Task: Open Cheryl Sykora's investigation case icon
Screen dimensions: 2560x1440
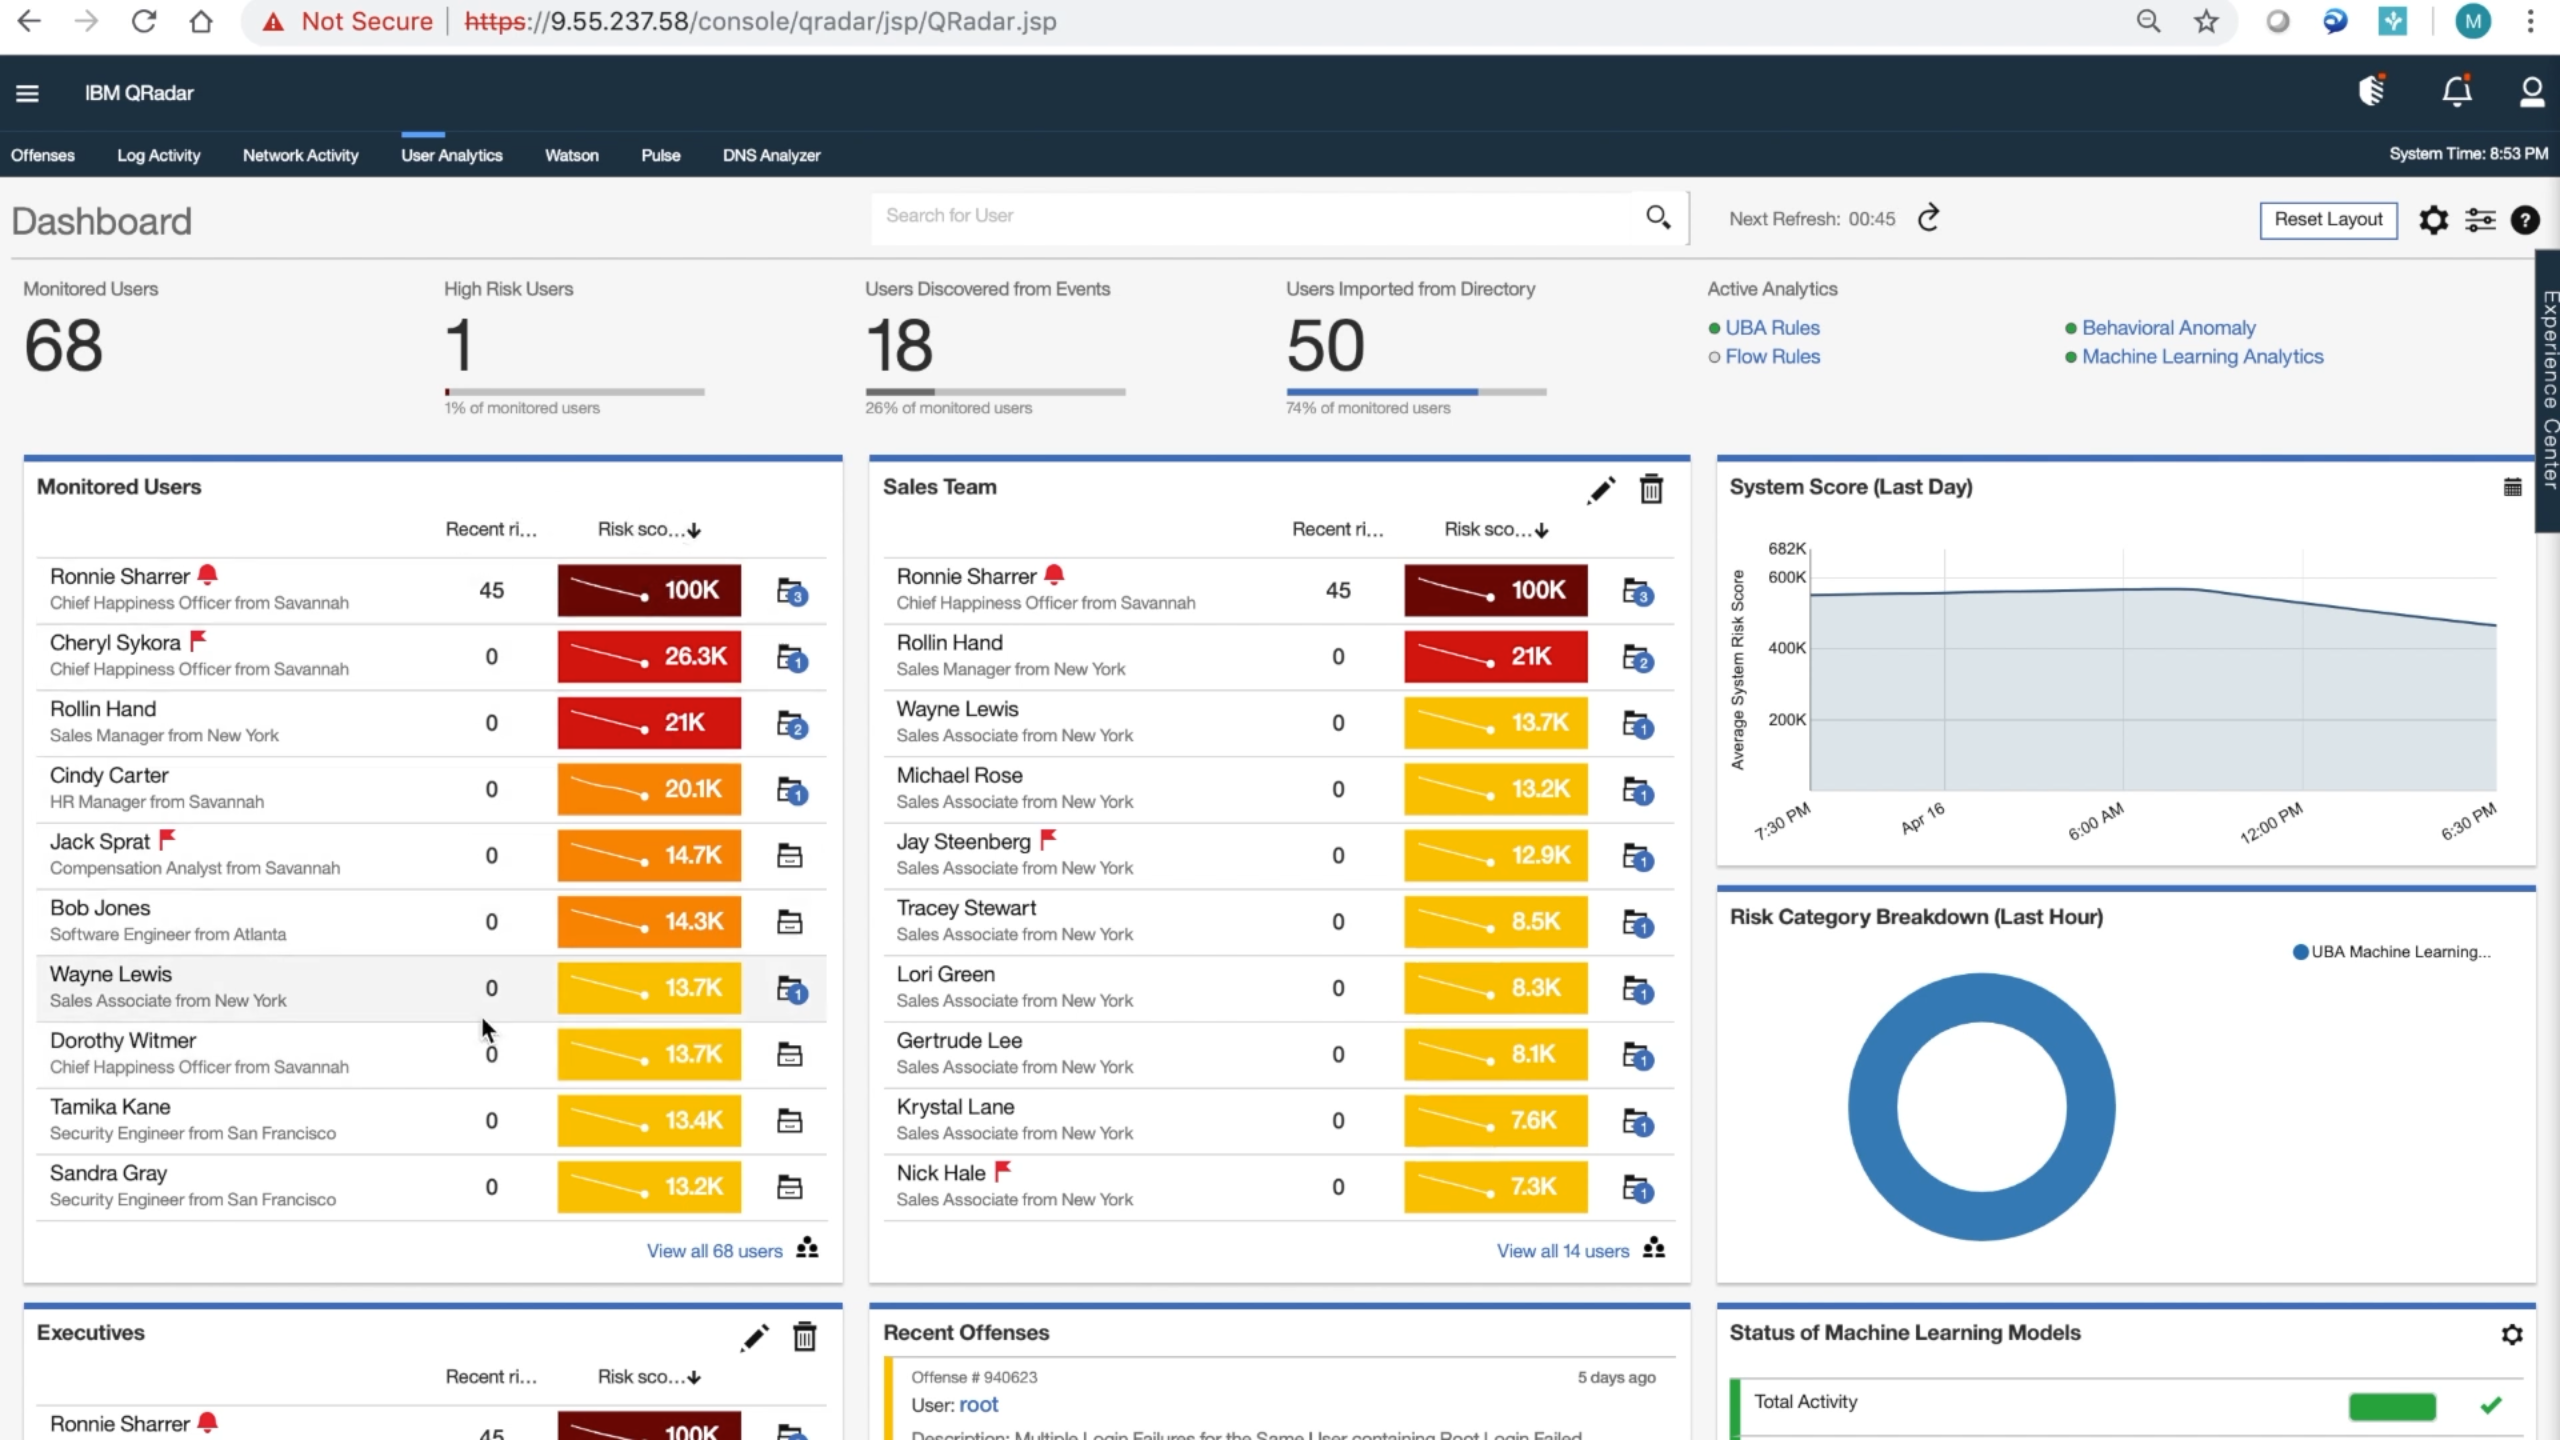Action: point(791,658)
